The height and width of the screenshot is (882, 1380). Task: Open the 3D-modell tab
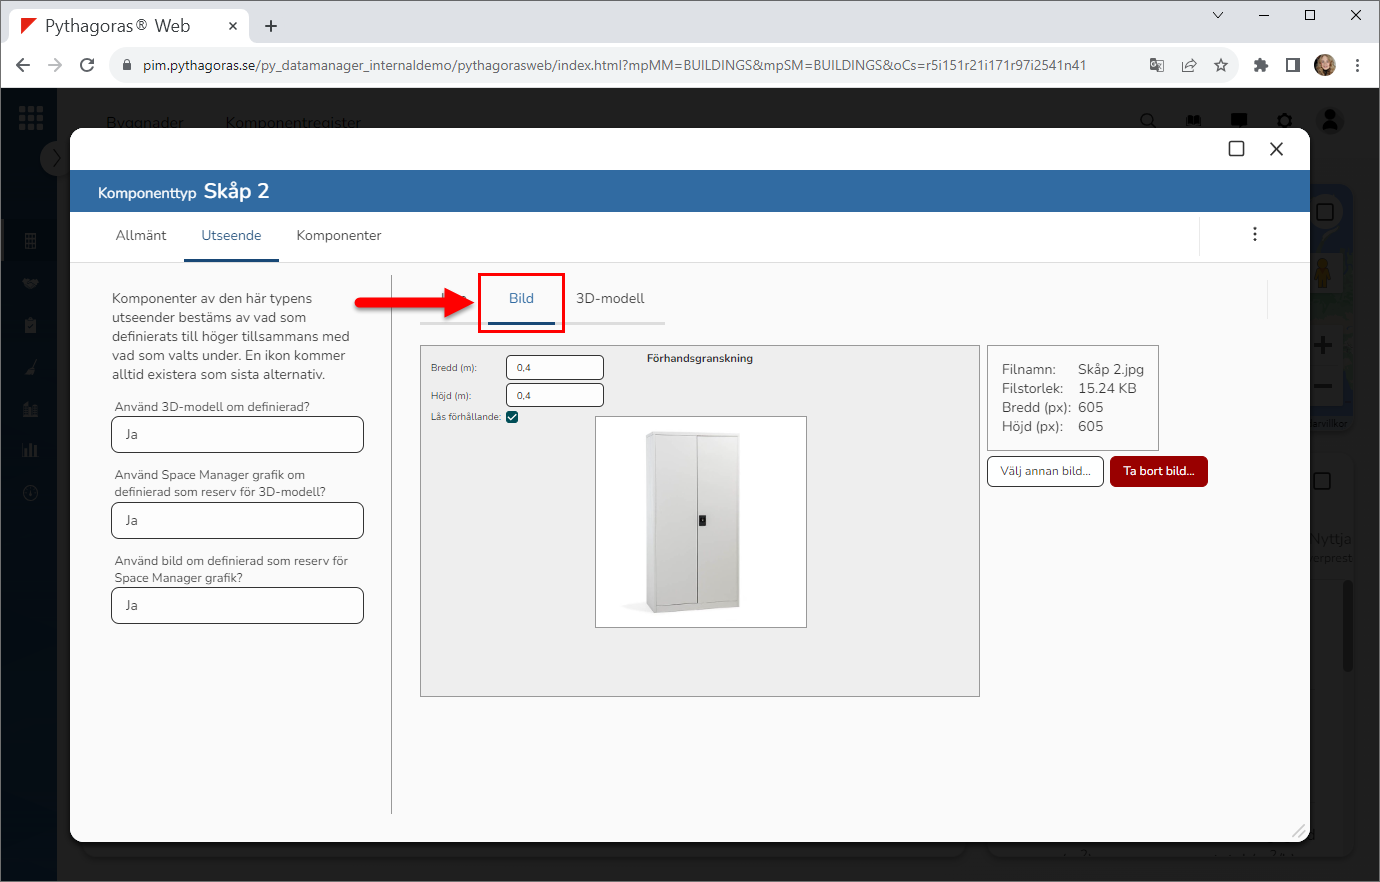(x=610, y=299)
